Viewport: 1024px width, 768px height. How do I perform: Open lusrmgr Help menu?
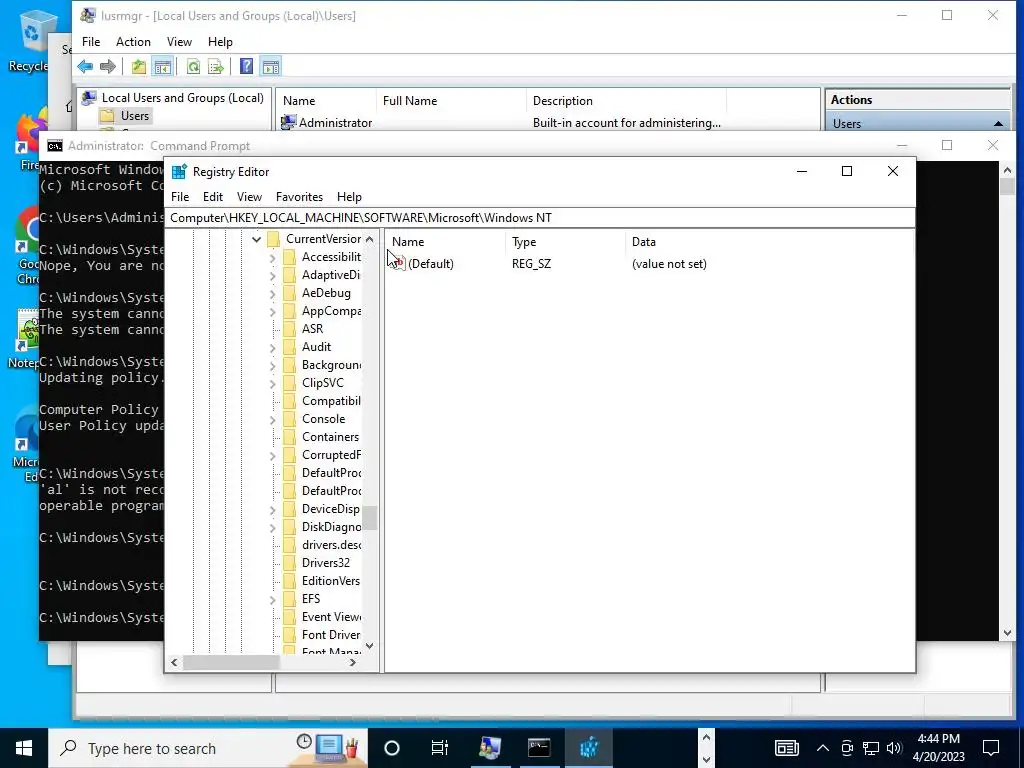click(x=220, y=42)
